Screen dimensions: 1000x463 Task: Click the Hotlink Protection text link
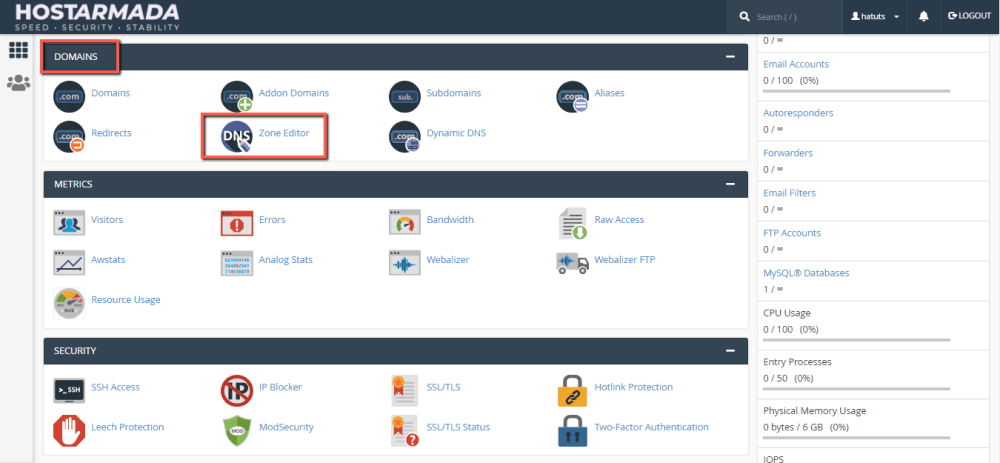(633, 386)
